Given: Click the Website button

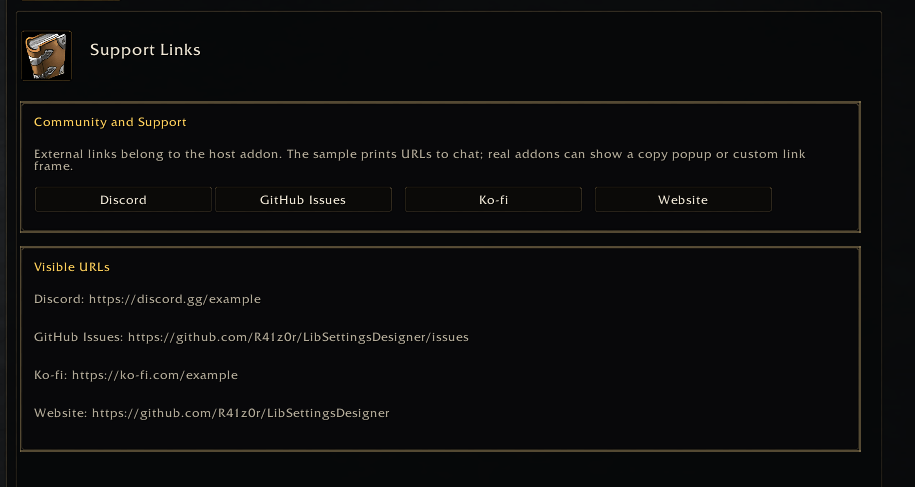Looking at the screenshot, I should click(683, 199).
